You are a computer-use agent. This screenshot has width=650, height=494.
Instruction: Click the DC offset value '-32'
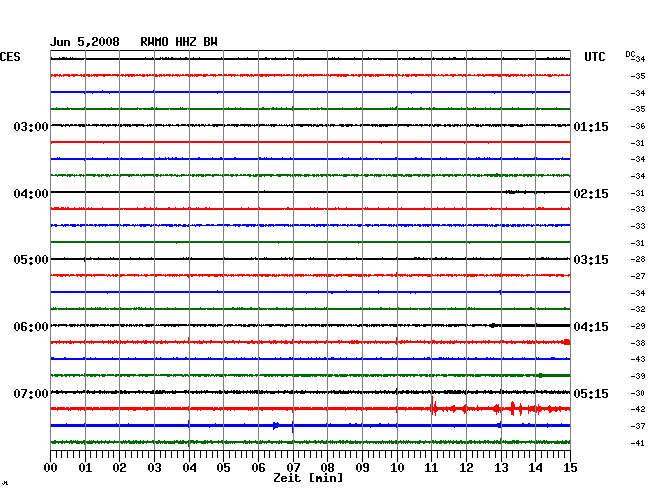point(638,309)
